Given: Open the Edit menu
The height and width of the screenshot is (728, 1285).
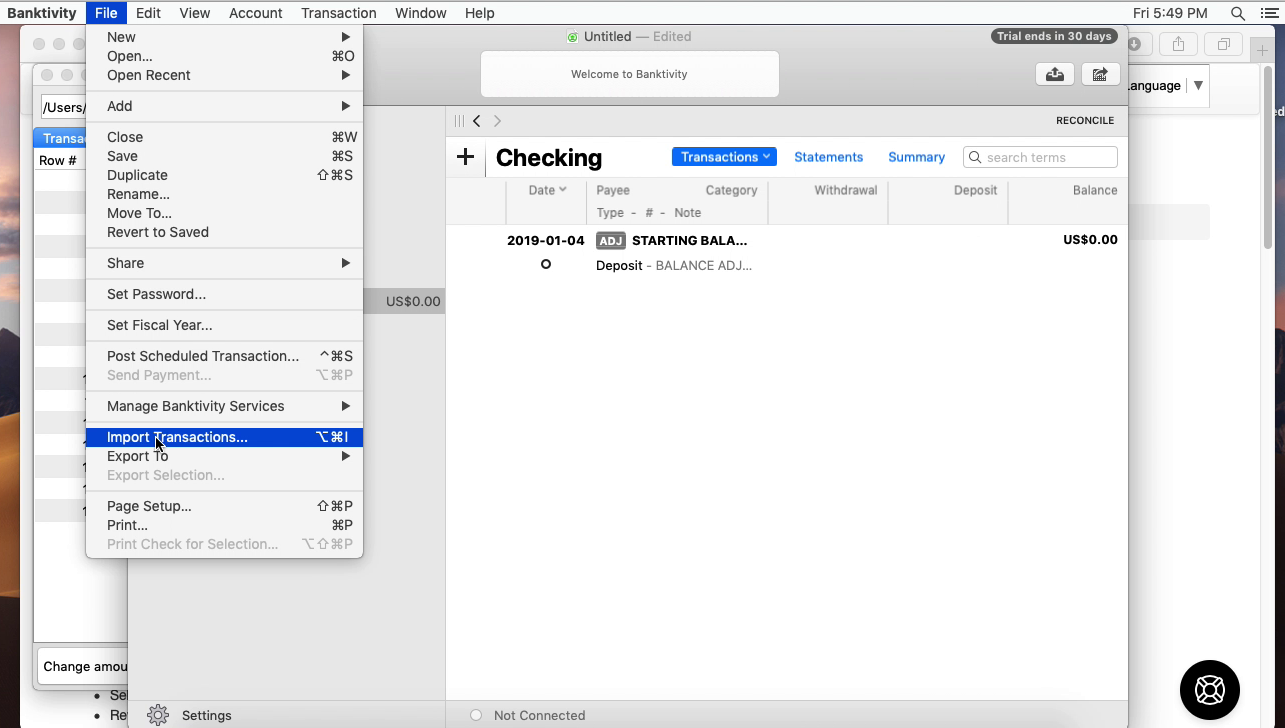Looking at the screenshot, I should [x=148, y=13].
